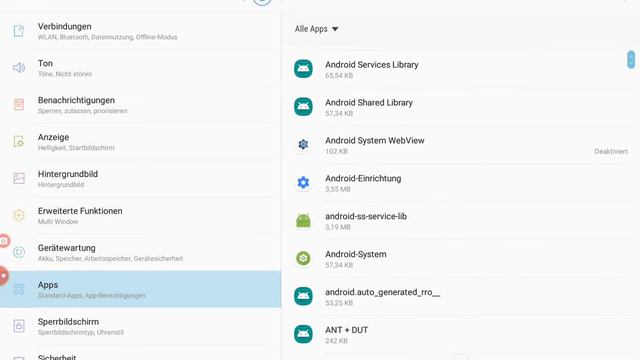
Task: Choose Erweiterte Funktionen in the sidebar
Action: tap(140, 216)
